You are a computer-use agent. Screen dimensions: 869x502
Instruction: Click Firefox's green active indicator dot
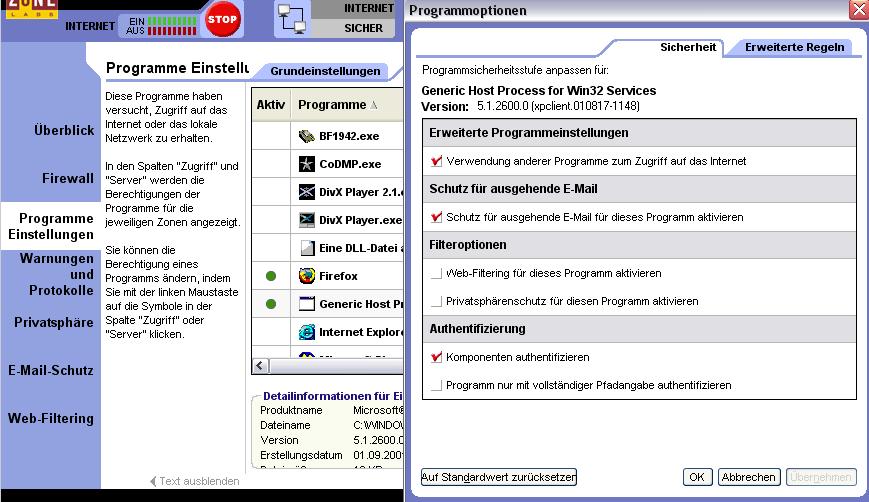[271, 276]
